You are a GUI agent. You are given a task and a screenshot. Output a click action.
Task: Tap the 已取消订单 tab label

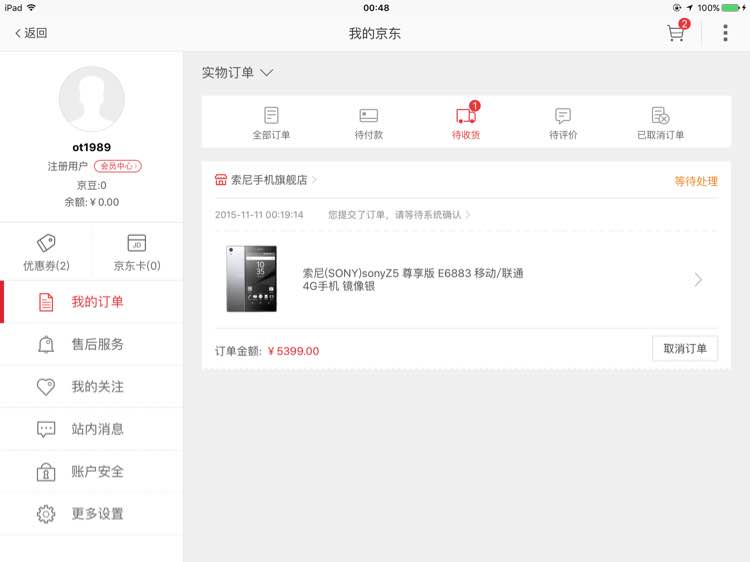coord(660,135)
